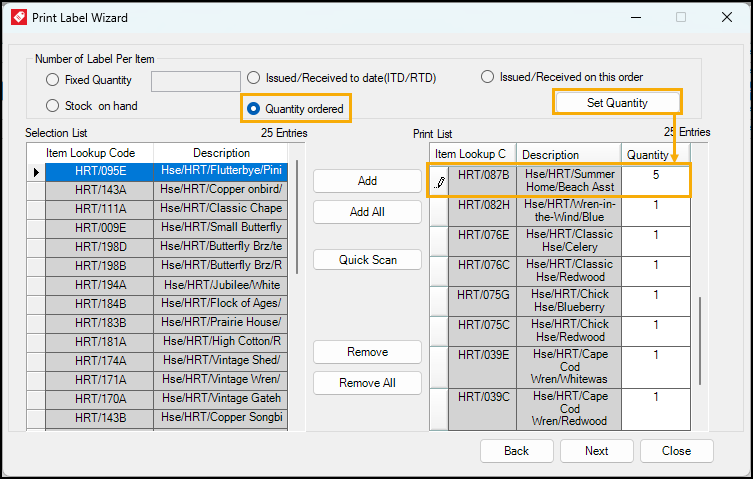753x479 pixels.
Task: Close the Print Label Wizard window
Action: (x=727, y=17)
